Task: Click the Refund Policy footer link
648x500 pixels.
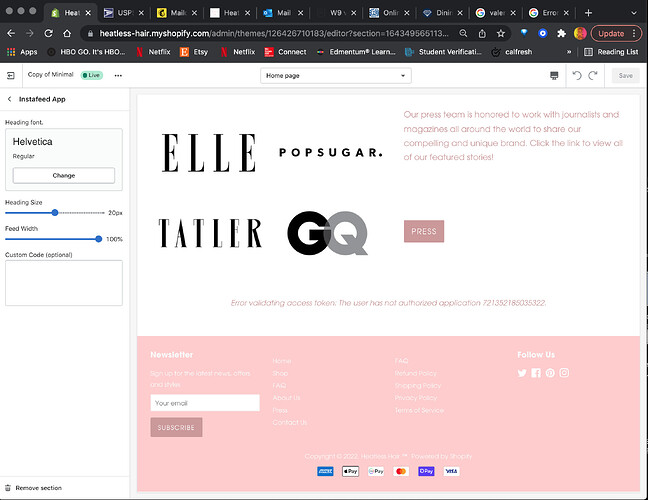Action: click(x=415, y=374)
